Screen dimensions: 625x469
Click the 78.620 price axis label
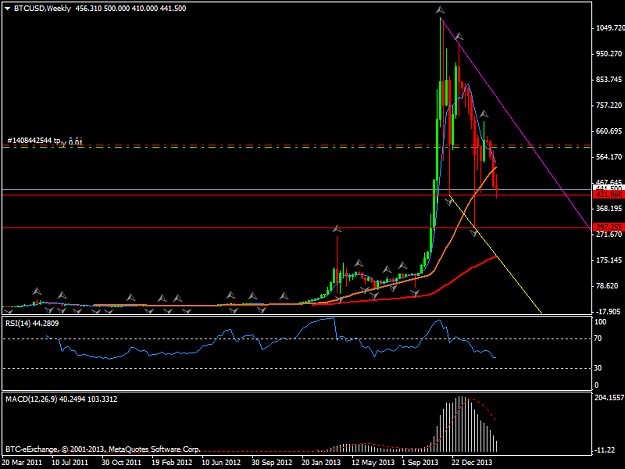[x=607, y=286]
